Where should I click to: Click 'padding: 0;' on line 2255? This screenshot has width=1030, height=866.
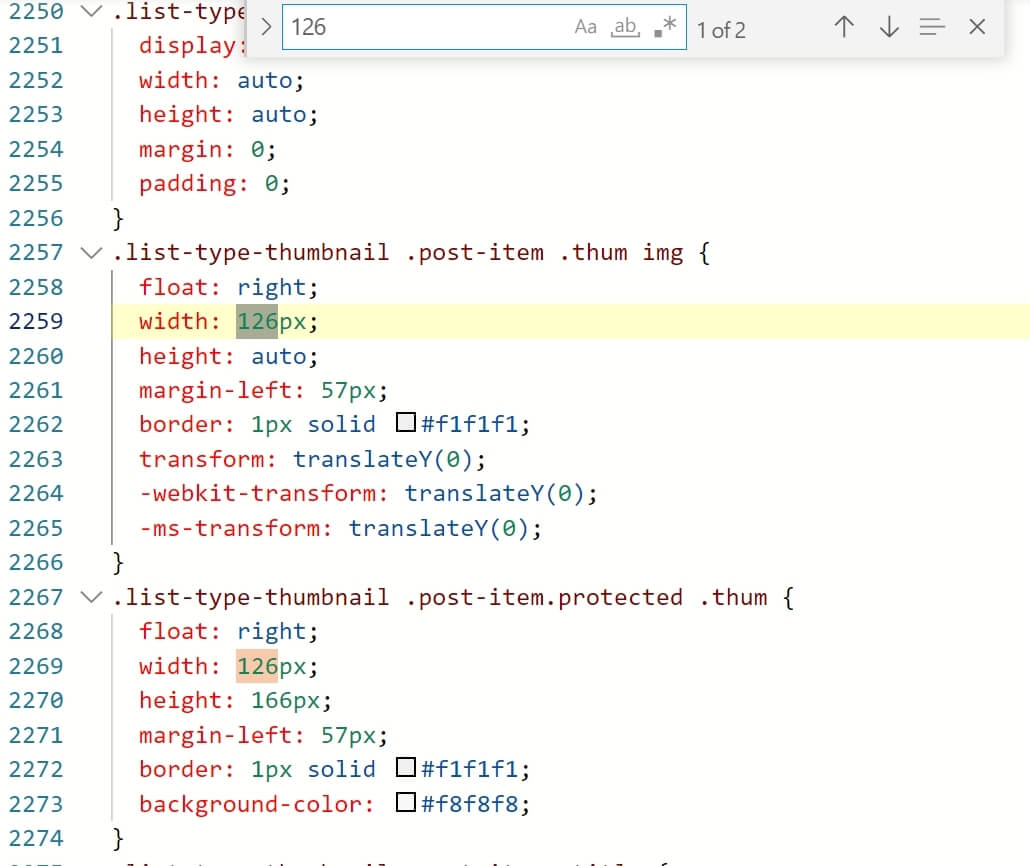[x=214, y=183]
